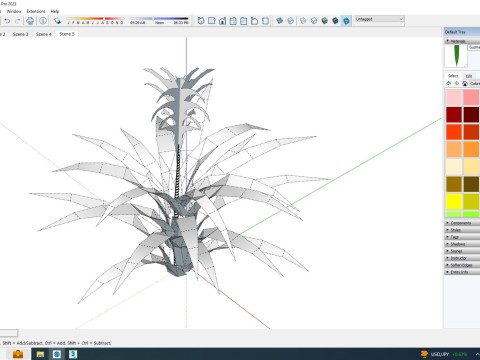The image size is (480, 360).
Task: Open the Untagged tag dropdown
Action: pos(379,19)
